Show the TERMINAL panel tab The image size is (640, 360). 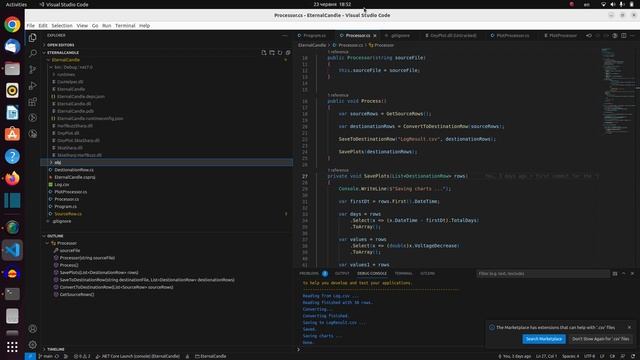pos(403,273)
